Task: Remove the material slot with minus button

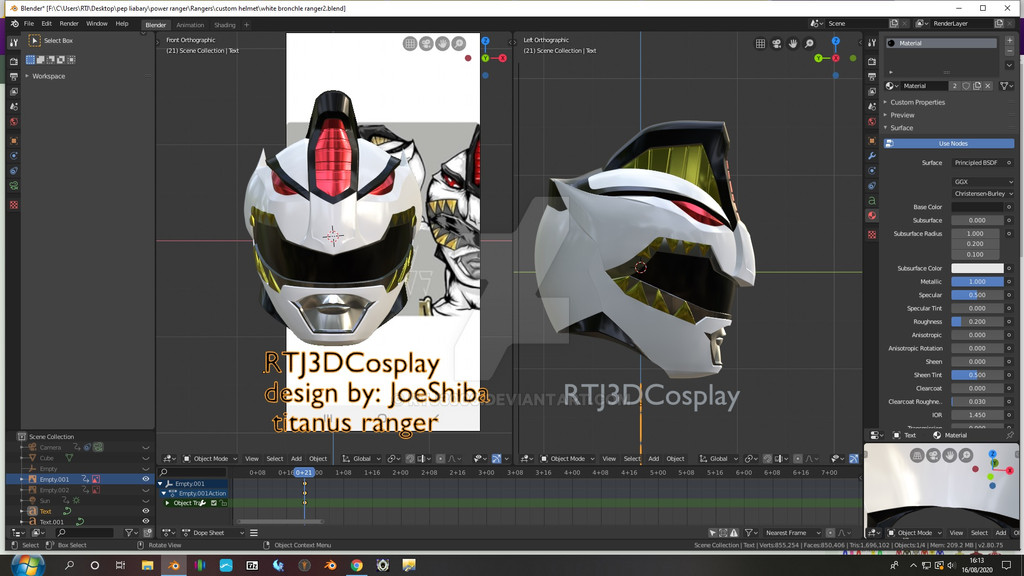Action: click(x=1009, y=52)
